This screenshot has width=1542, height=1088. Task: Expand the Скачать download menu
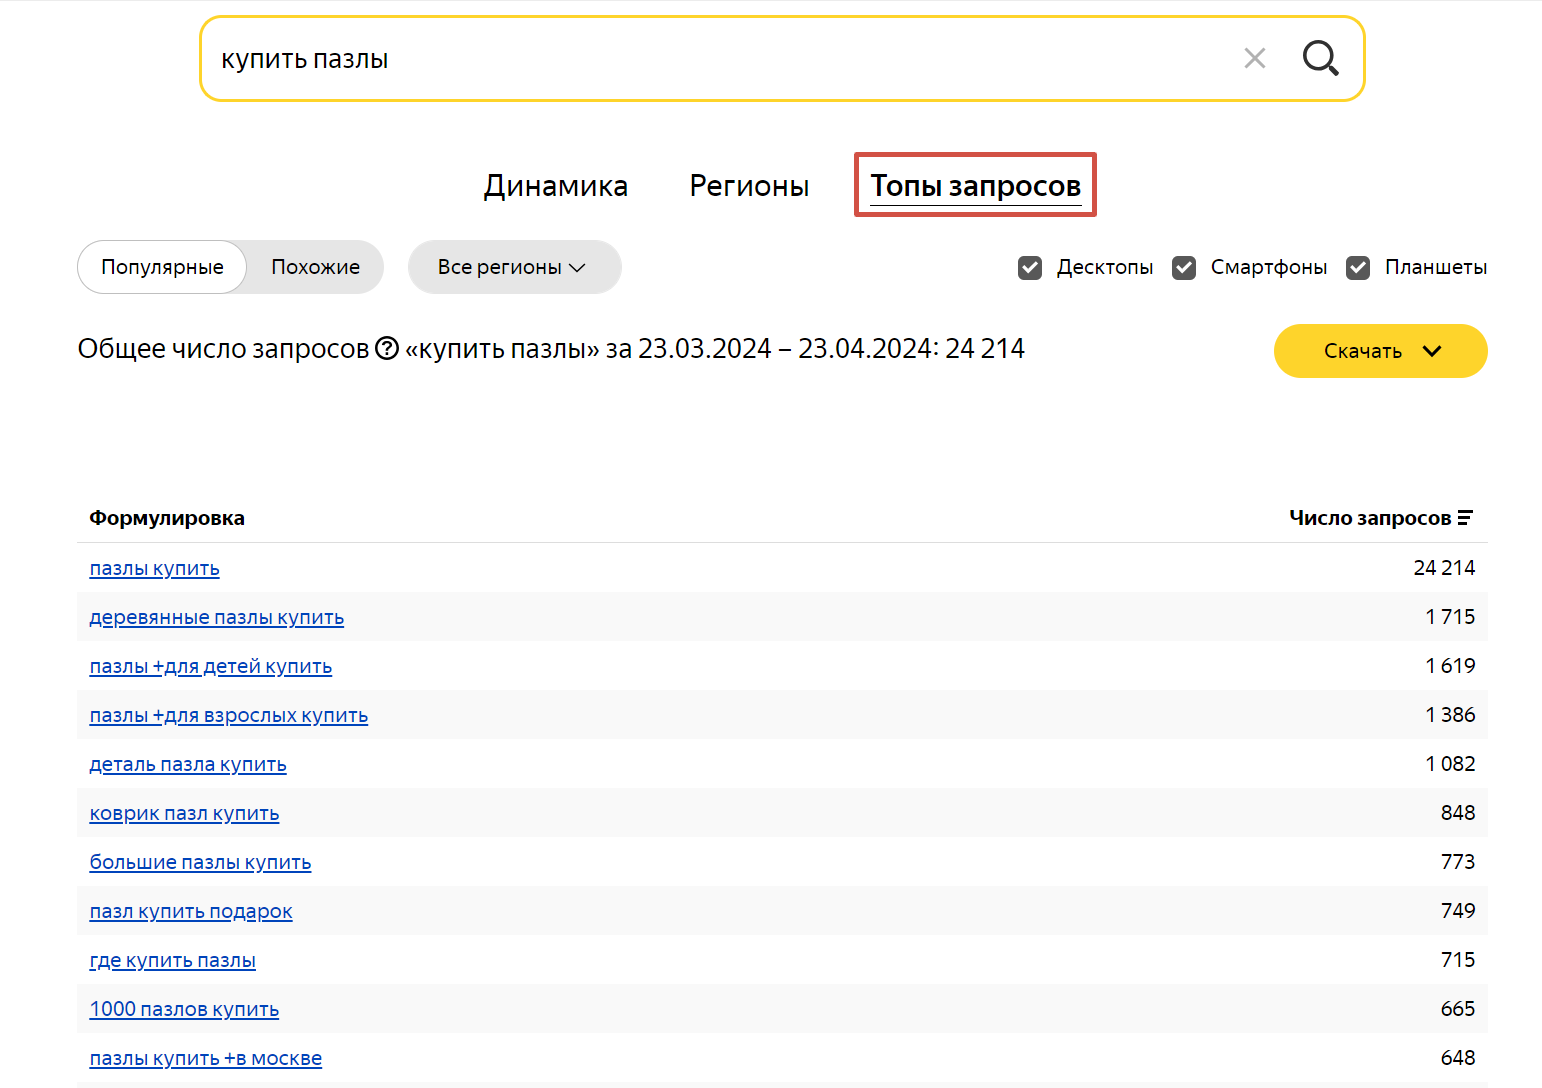pyautogui.click(x=1380, y=351)
